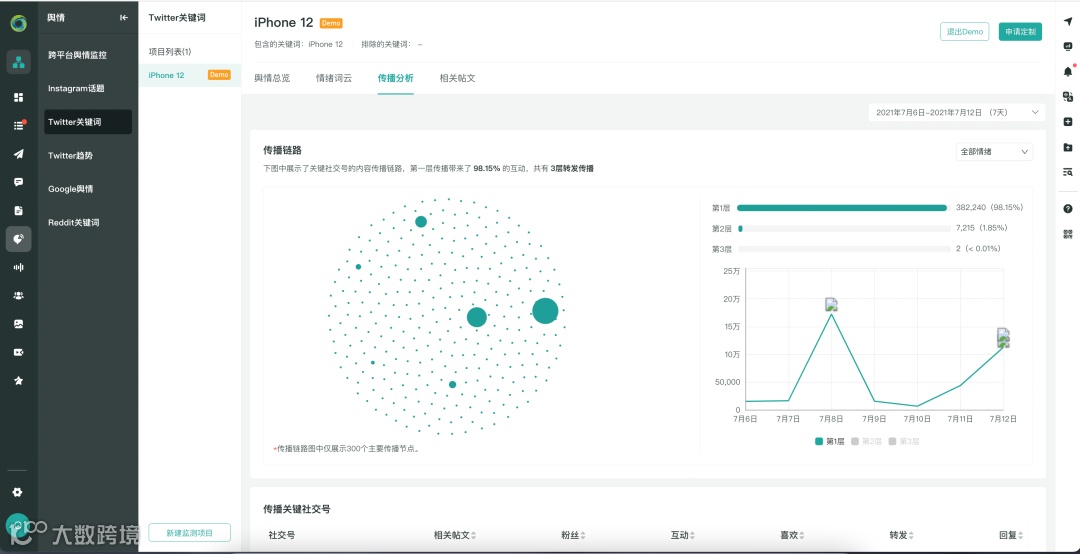Click the navigation arrow icon on right rail
Screen dimensions: 1080x554
[x=1068, y=21]
